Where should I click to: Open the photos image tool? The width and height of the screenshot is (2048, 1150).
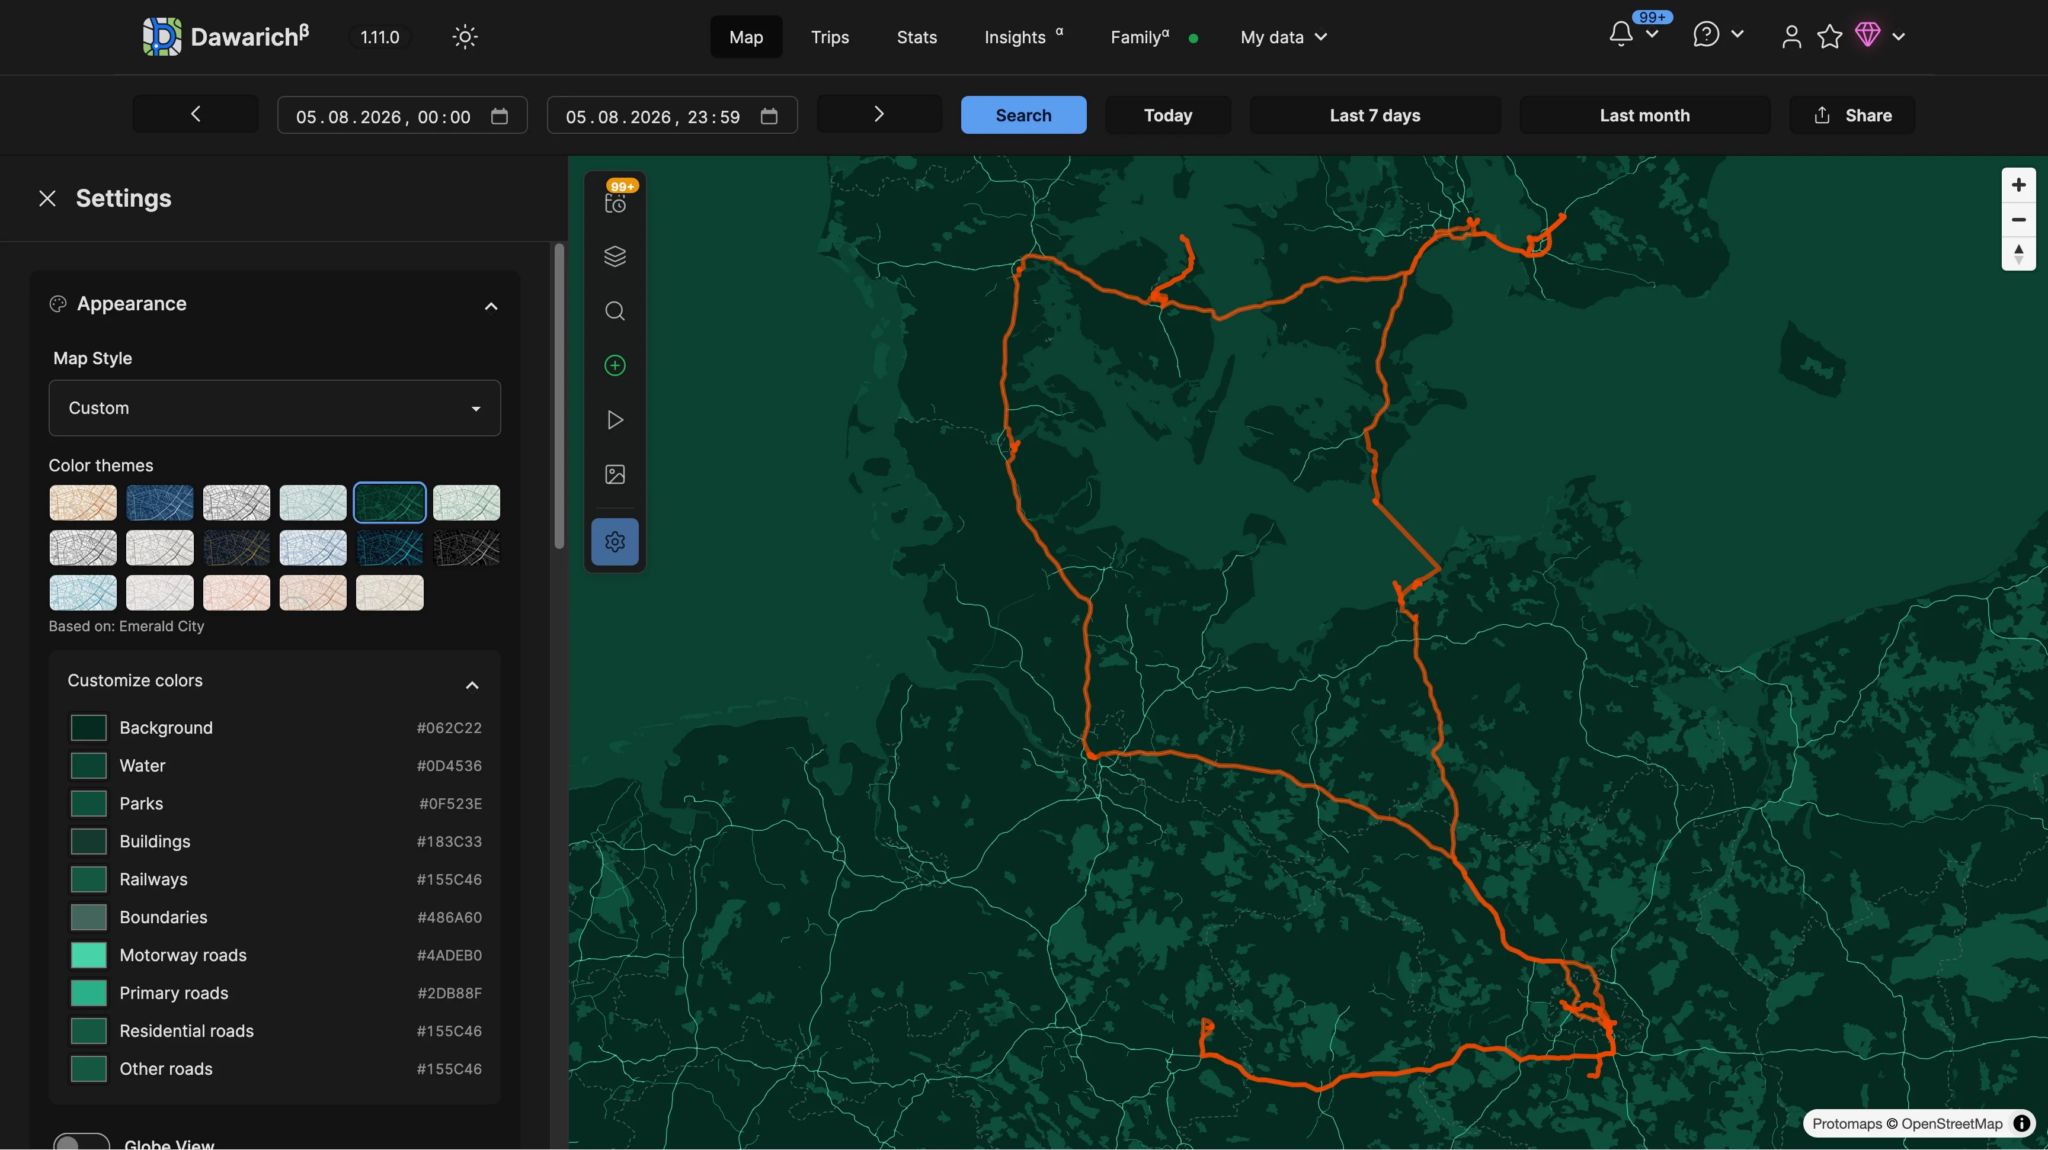tap(615, 474)
